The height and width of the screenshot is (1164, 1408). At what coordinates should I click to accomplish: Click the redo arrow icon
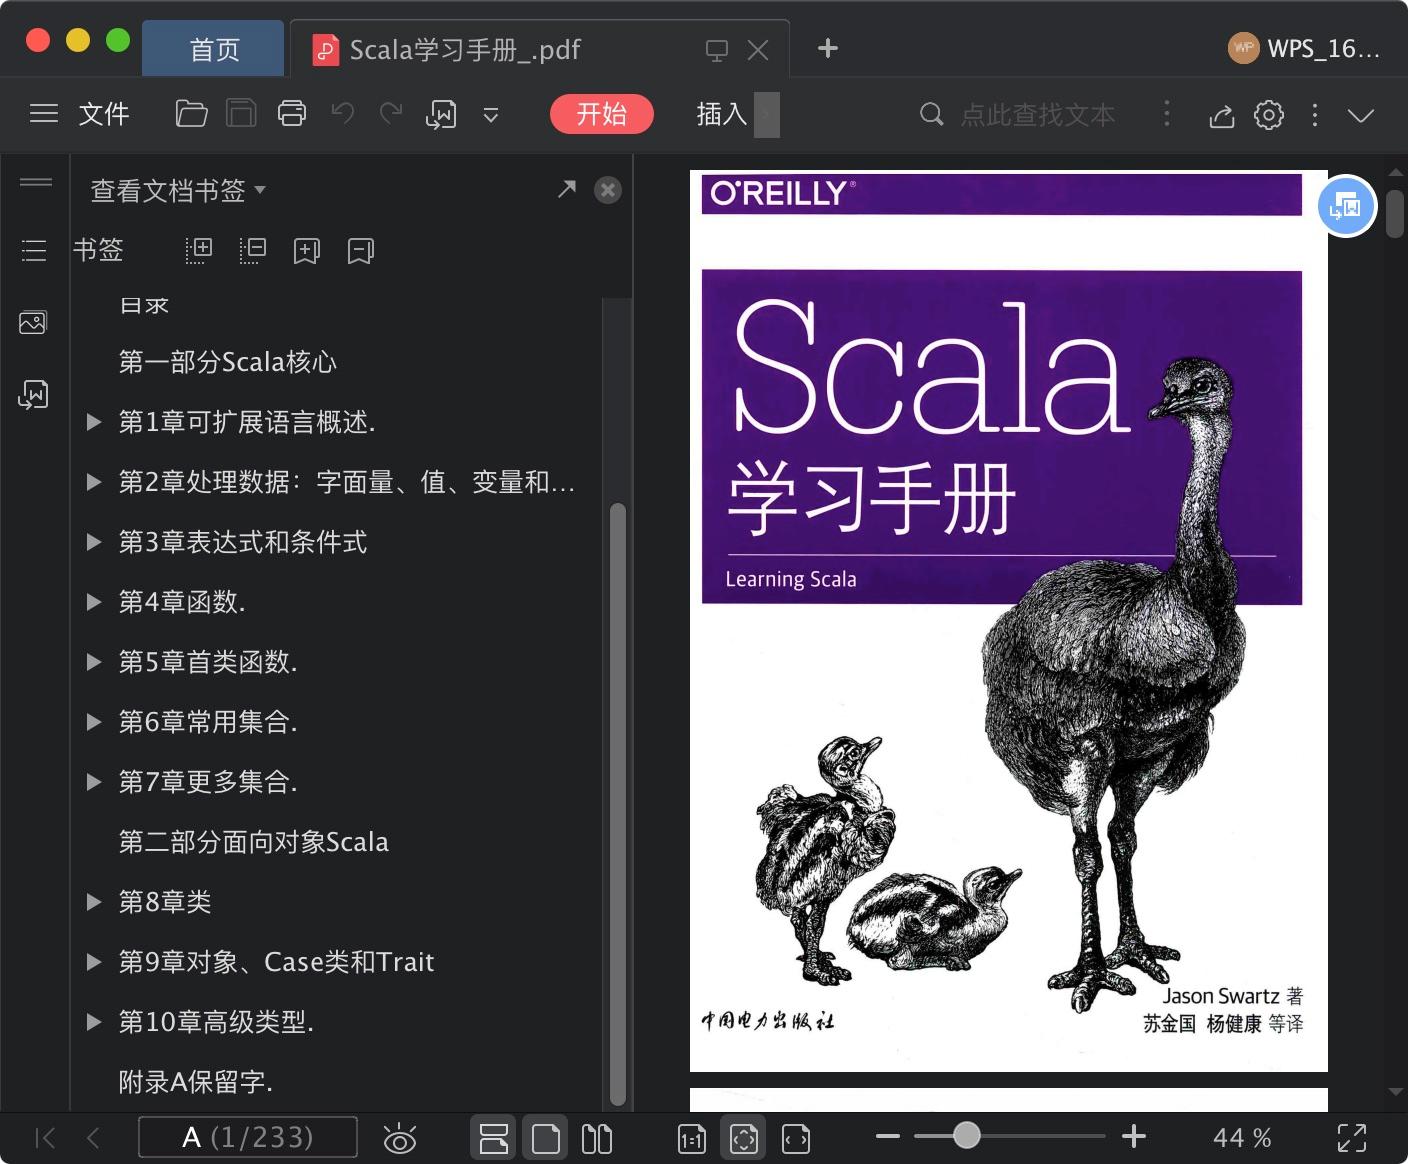(x=391, y=114)
